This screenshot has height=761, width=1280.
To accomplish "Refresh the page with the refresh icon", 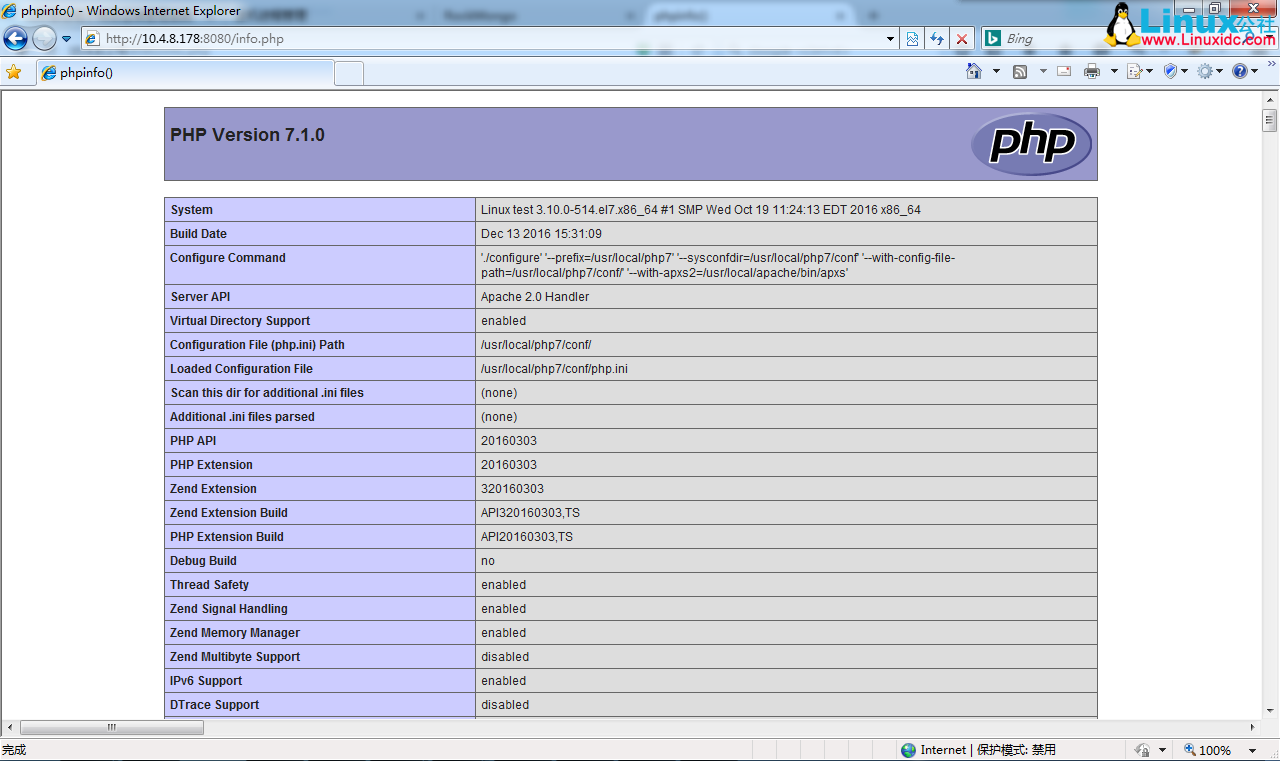I will coord(937,39).
